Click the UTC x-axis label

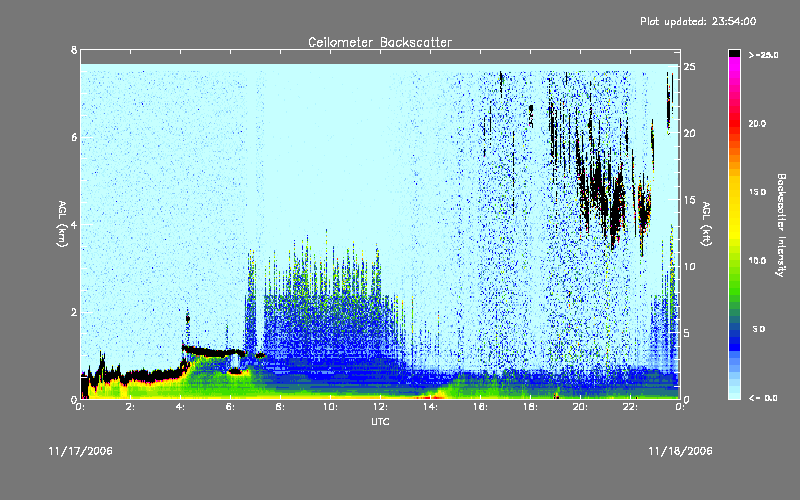[x=380, y=421]
